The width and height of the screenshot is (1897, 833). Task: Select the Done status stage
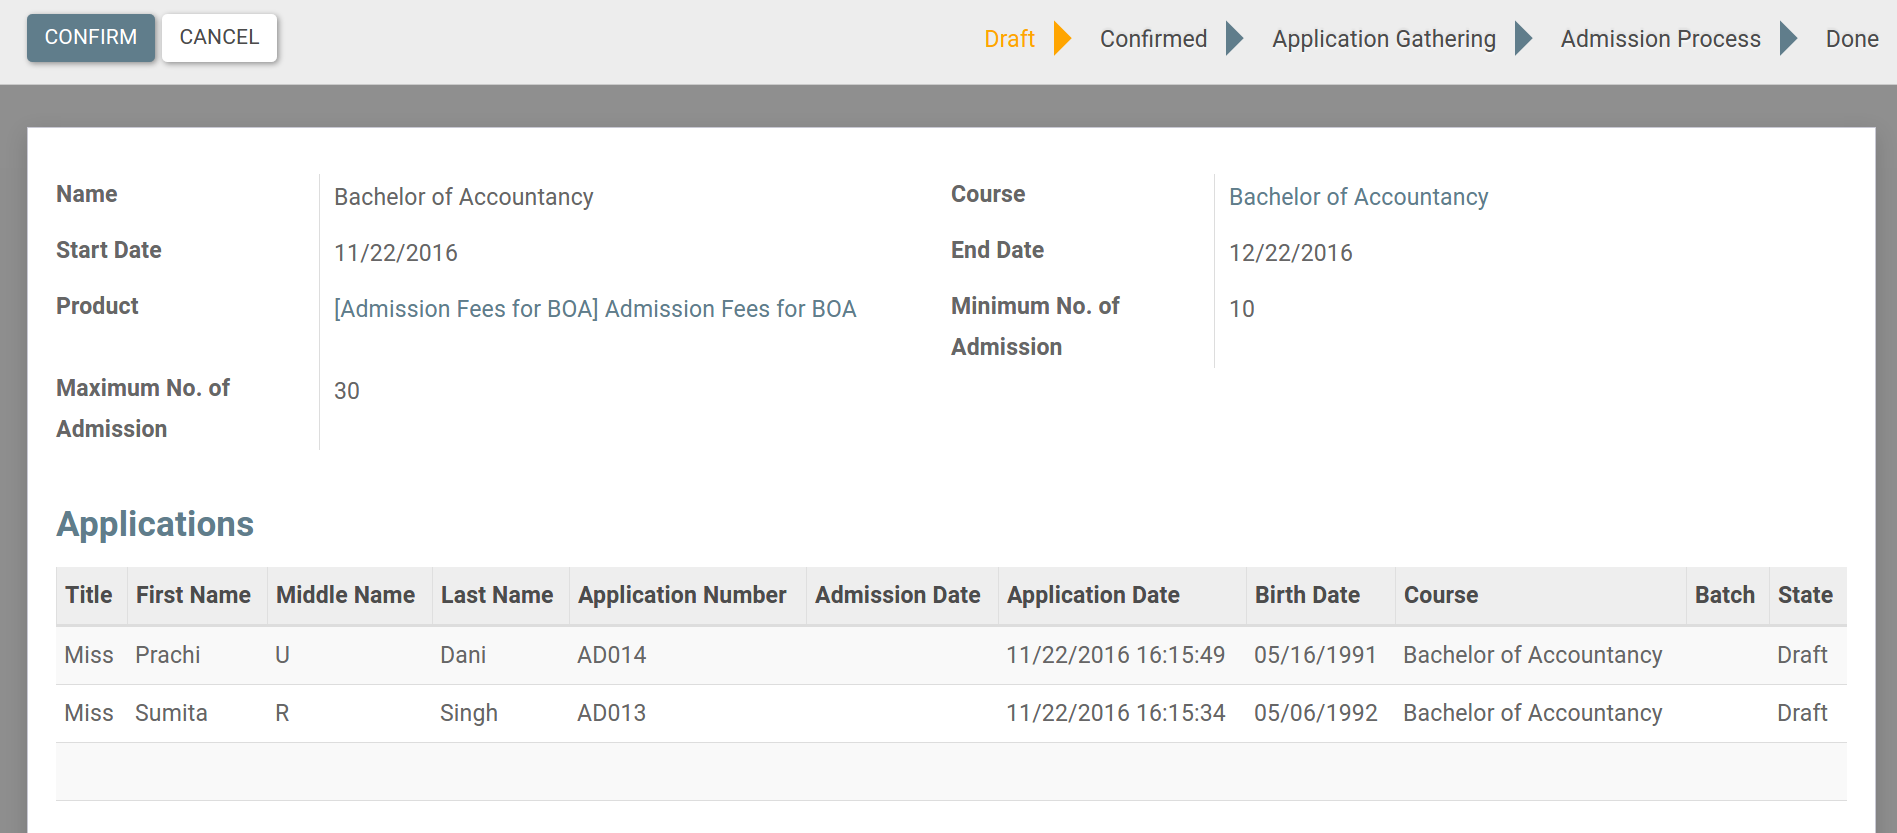(x=1851, y=39)
